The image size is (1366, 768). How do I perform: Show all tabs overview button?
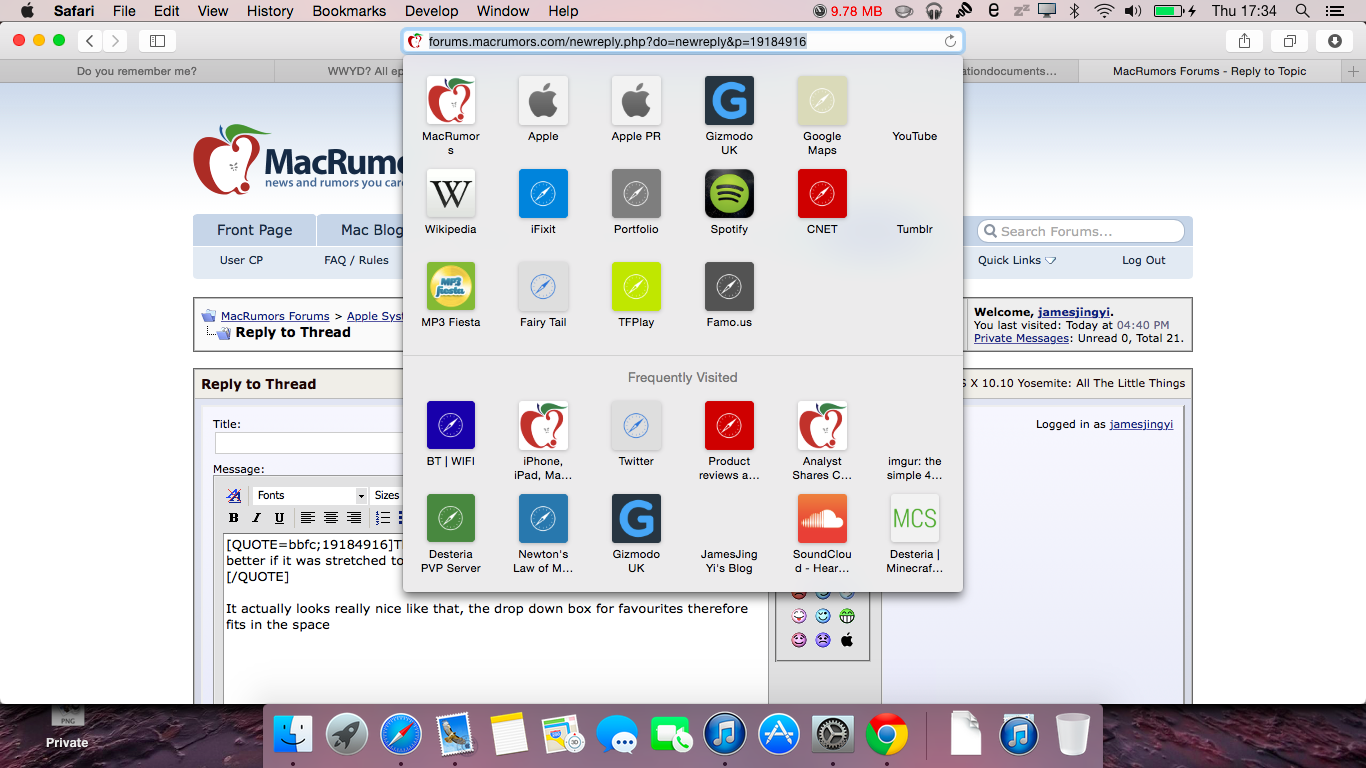point(1290,41)
